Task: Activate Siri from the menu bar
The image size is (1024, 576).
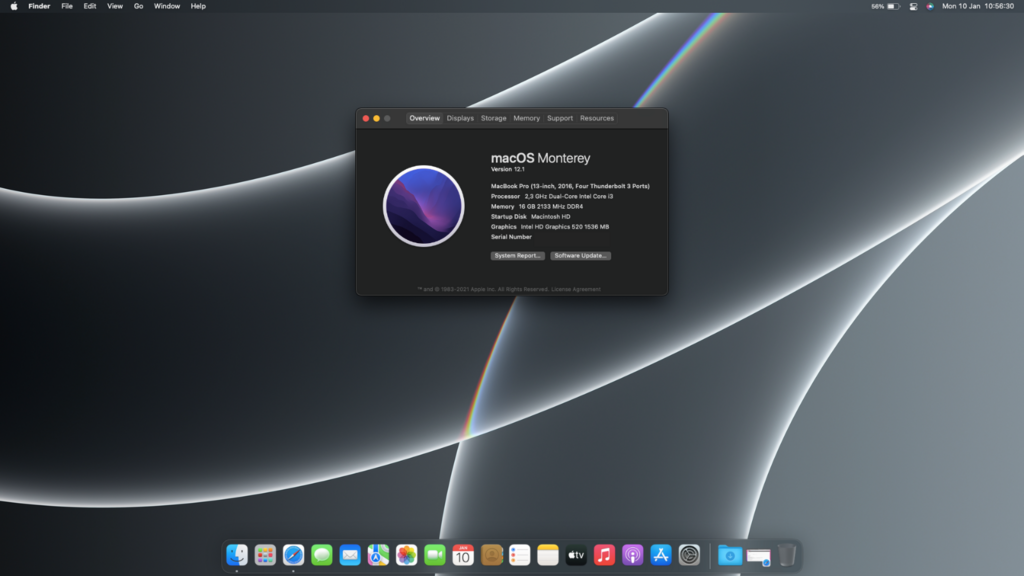Action: 930,6
